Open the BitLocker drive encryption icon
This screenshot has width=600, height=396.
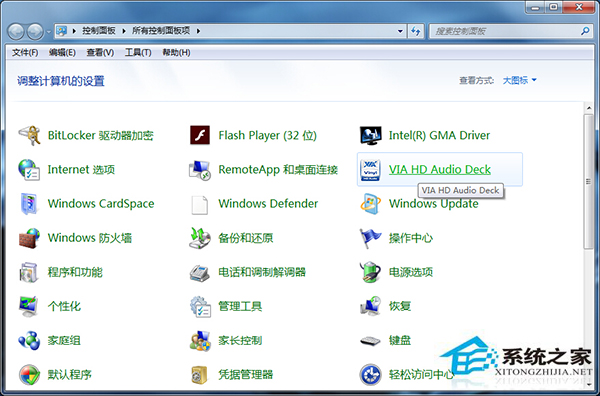[29, 135]
